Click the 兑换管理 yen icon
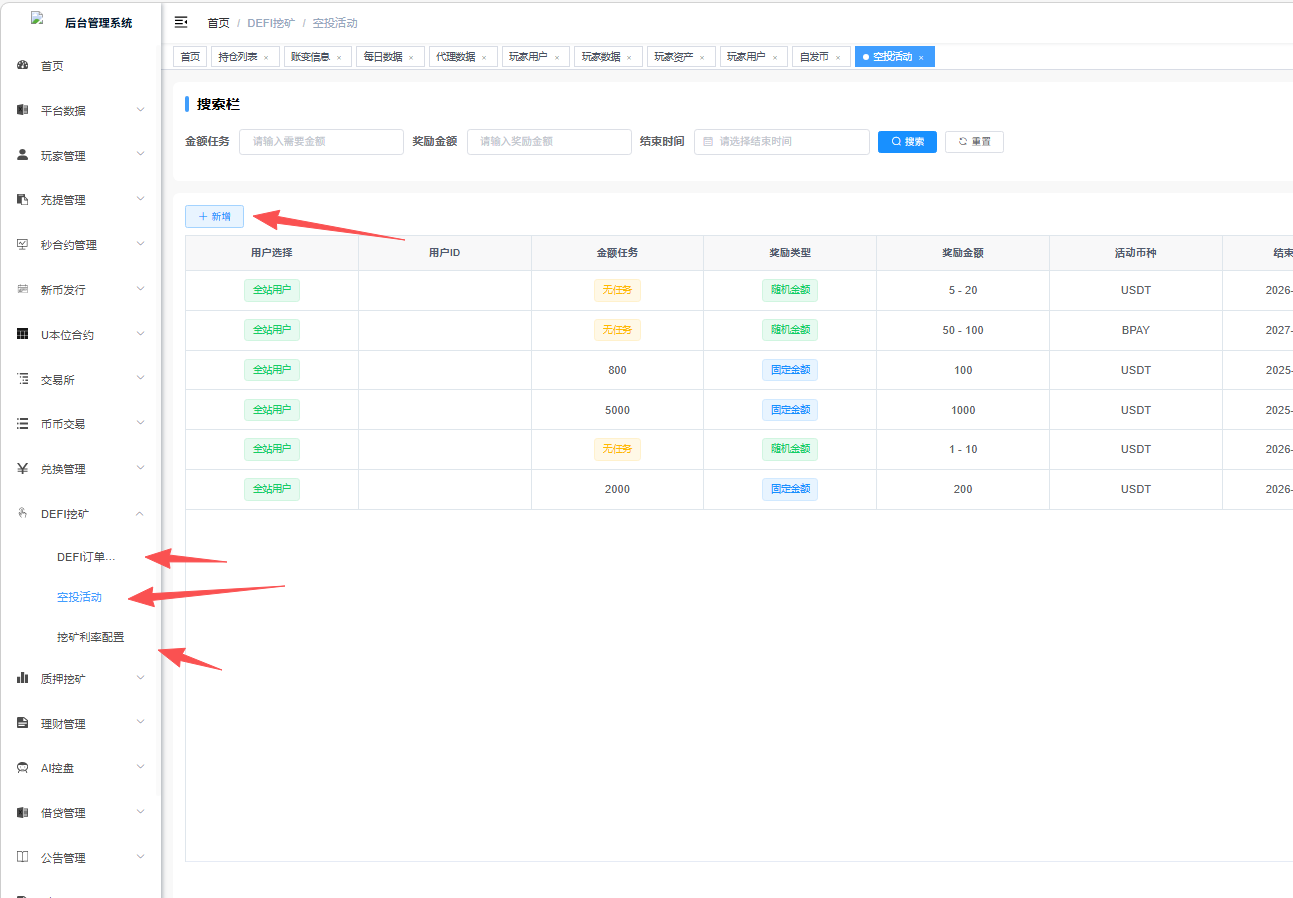Image resolution: width=1293 pixels, height=898 pixels. click(23, 469)
